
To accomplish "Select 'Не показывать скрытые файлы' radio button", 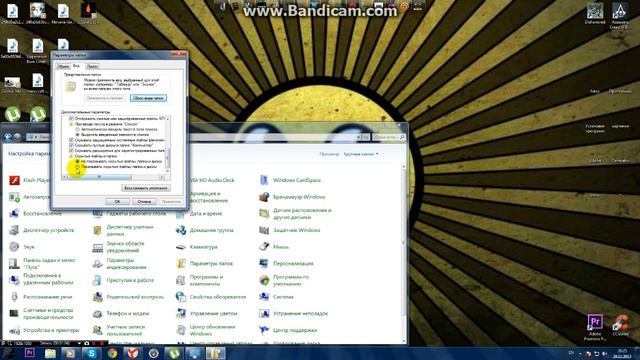I will click(78, 161).
